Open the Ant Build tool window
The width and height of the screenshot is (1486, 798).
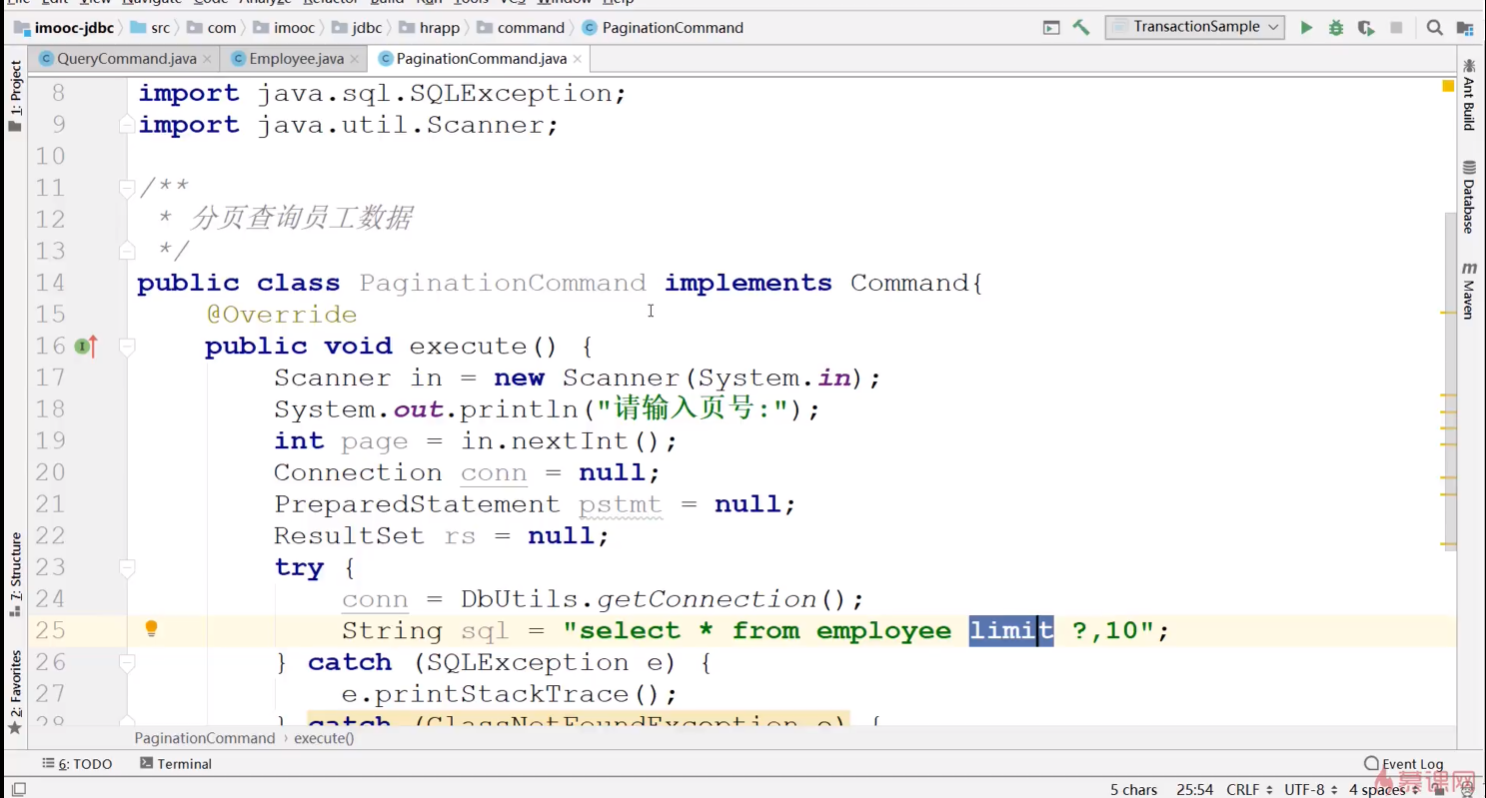tap(1469, 94)
